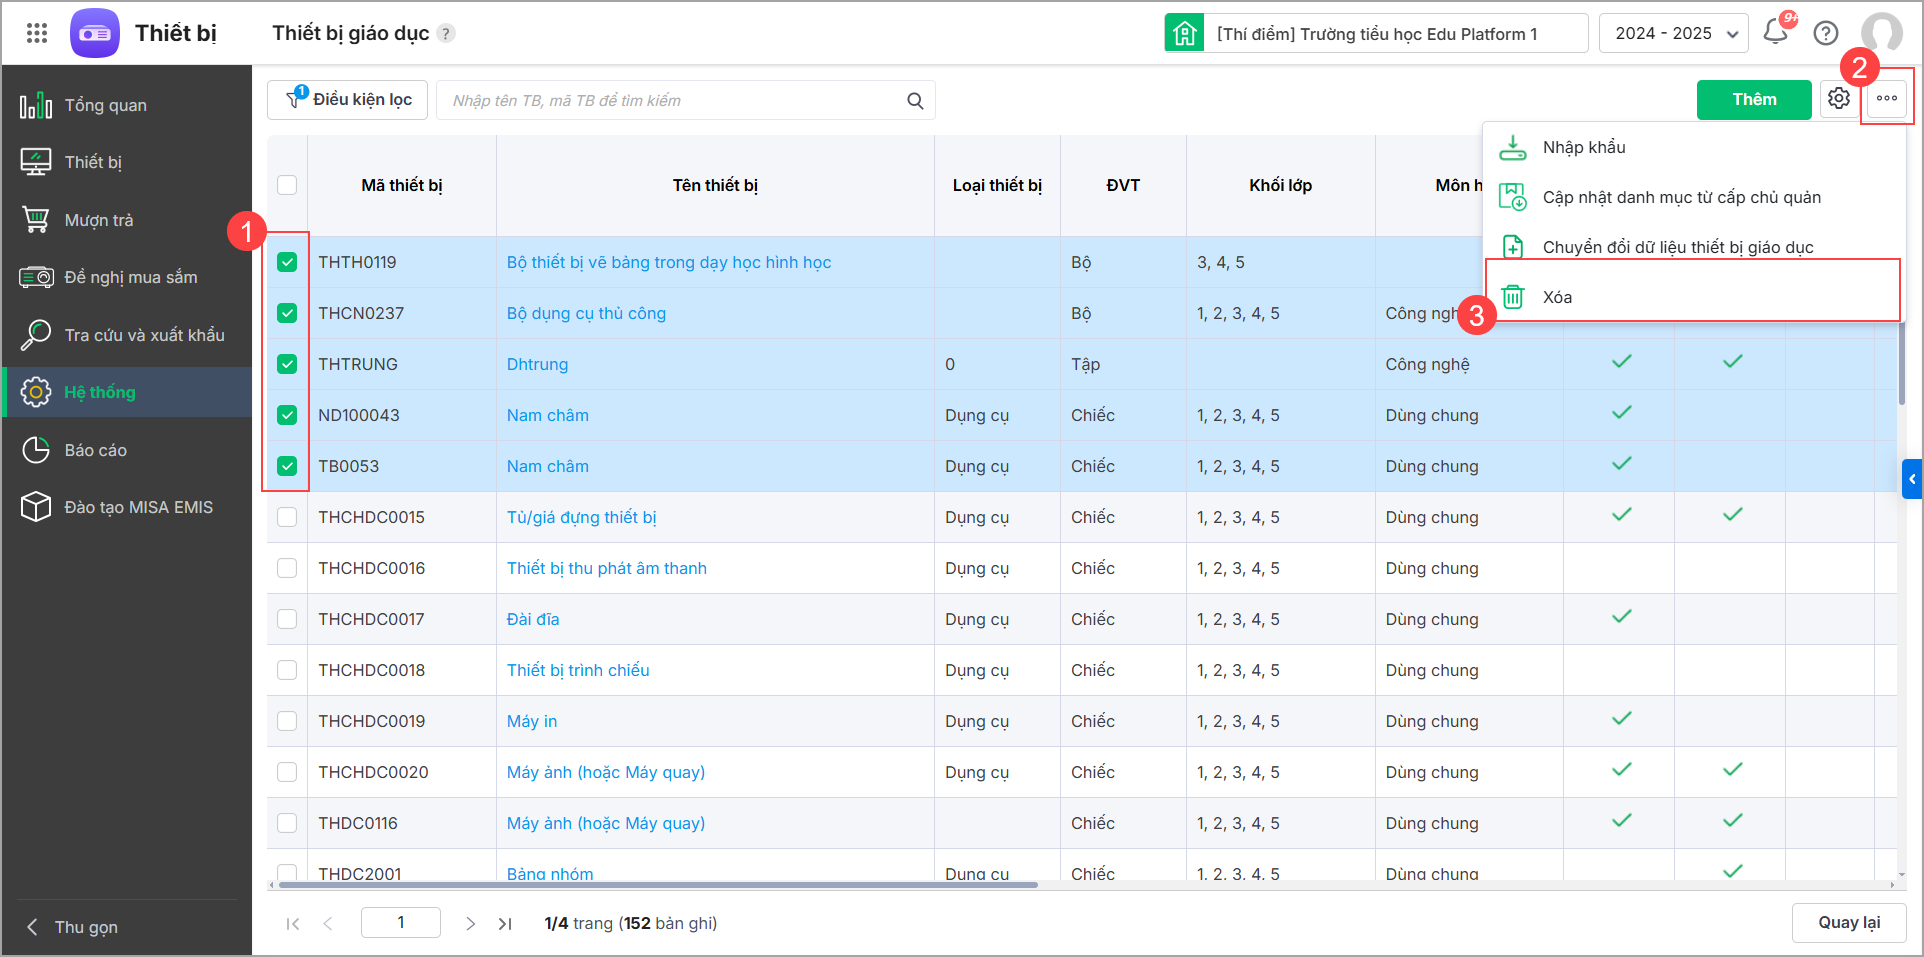This screenshot has width=1924, height=957.
Task: Open the user avatar profile
Action: coord(1881,33)
